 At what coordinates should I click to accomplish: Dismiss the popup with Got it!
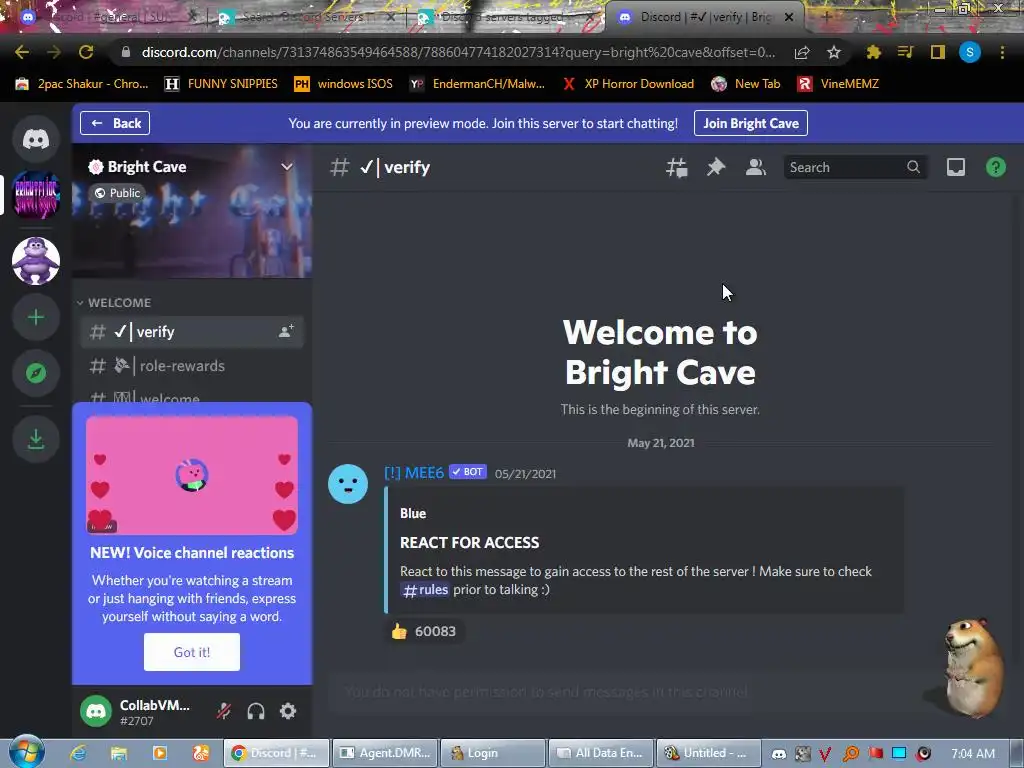(x=192, y=652)
